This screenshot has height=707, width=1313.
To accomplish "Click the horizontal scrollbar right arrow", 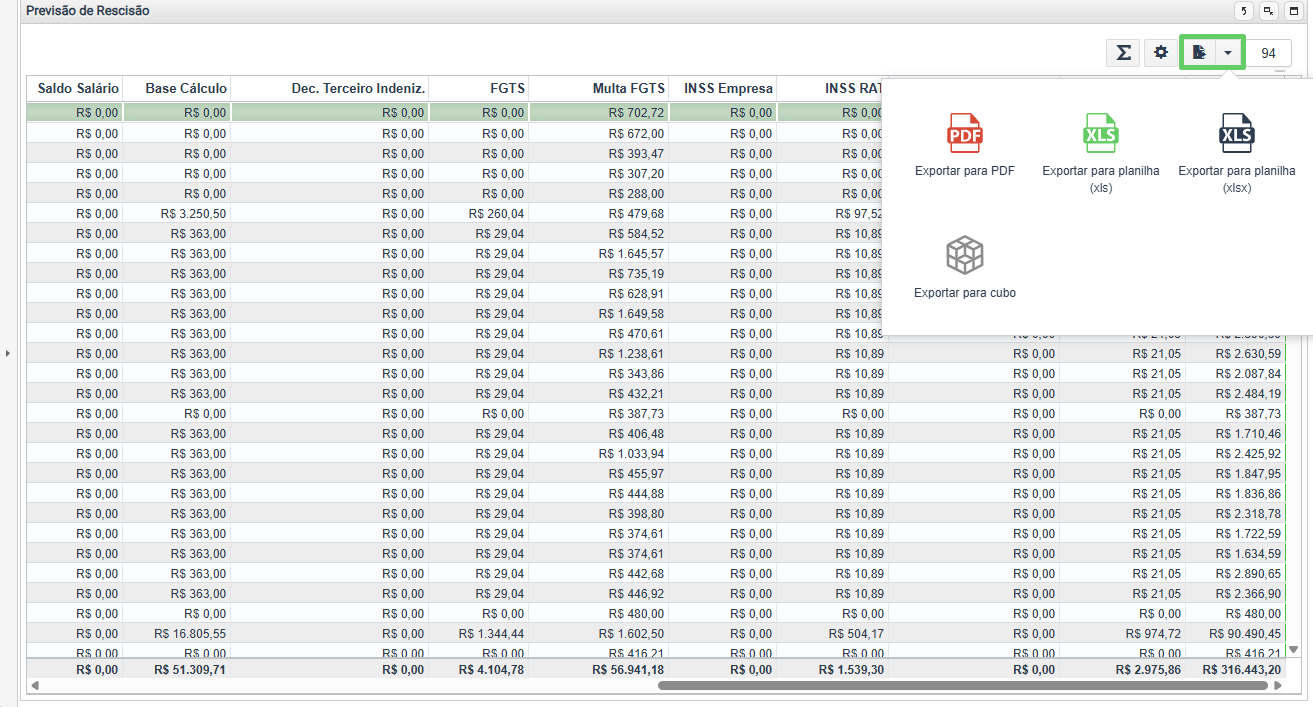I will (x=1277, y=686).
